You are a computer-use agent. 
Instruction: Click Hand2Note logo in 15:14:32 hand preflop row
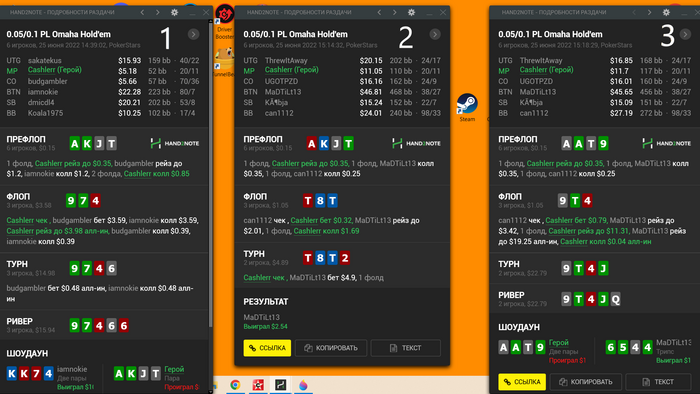coord(416,143)
